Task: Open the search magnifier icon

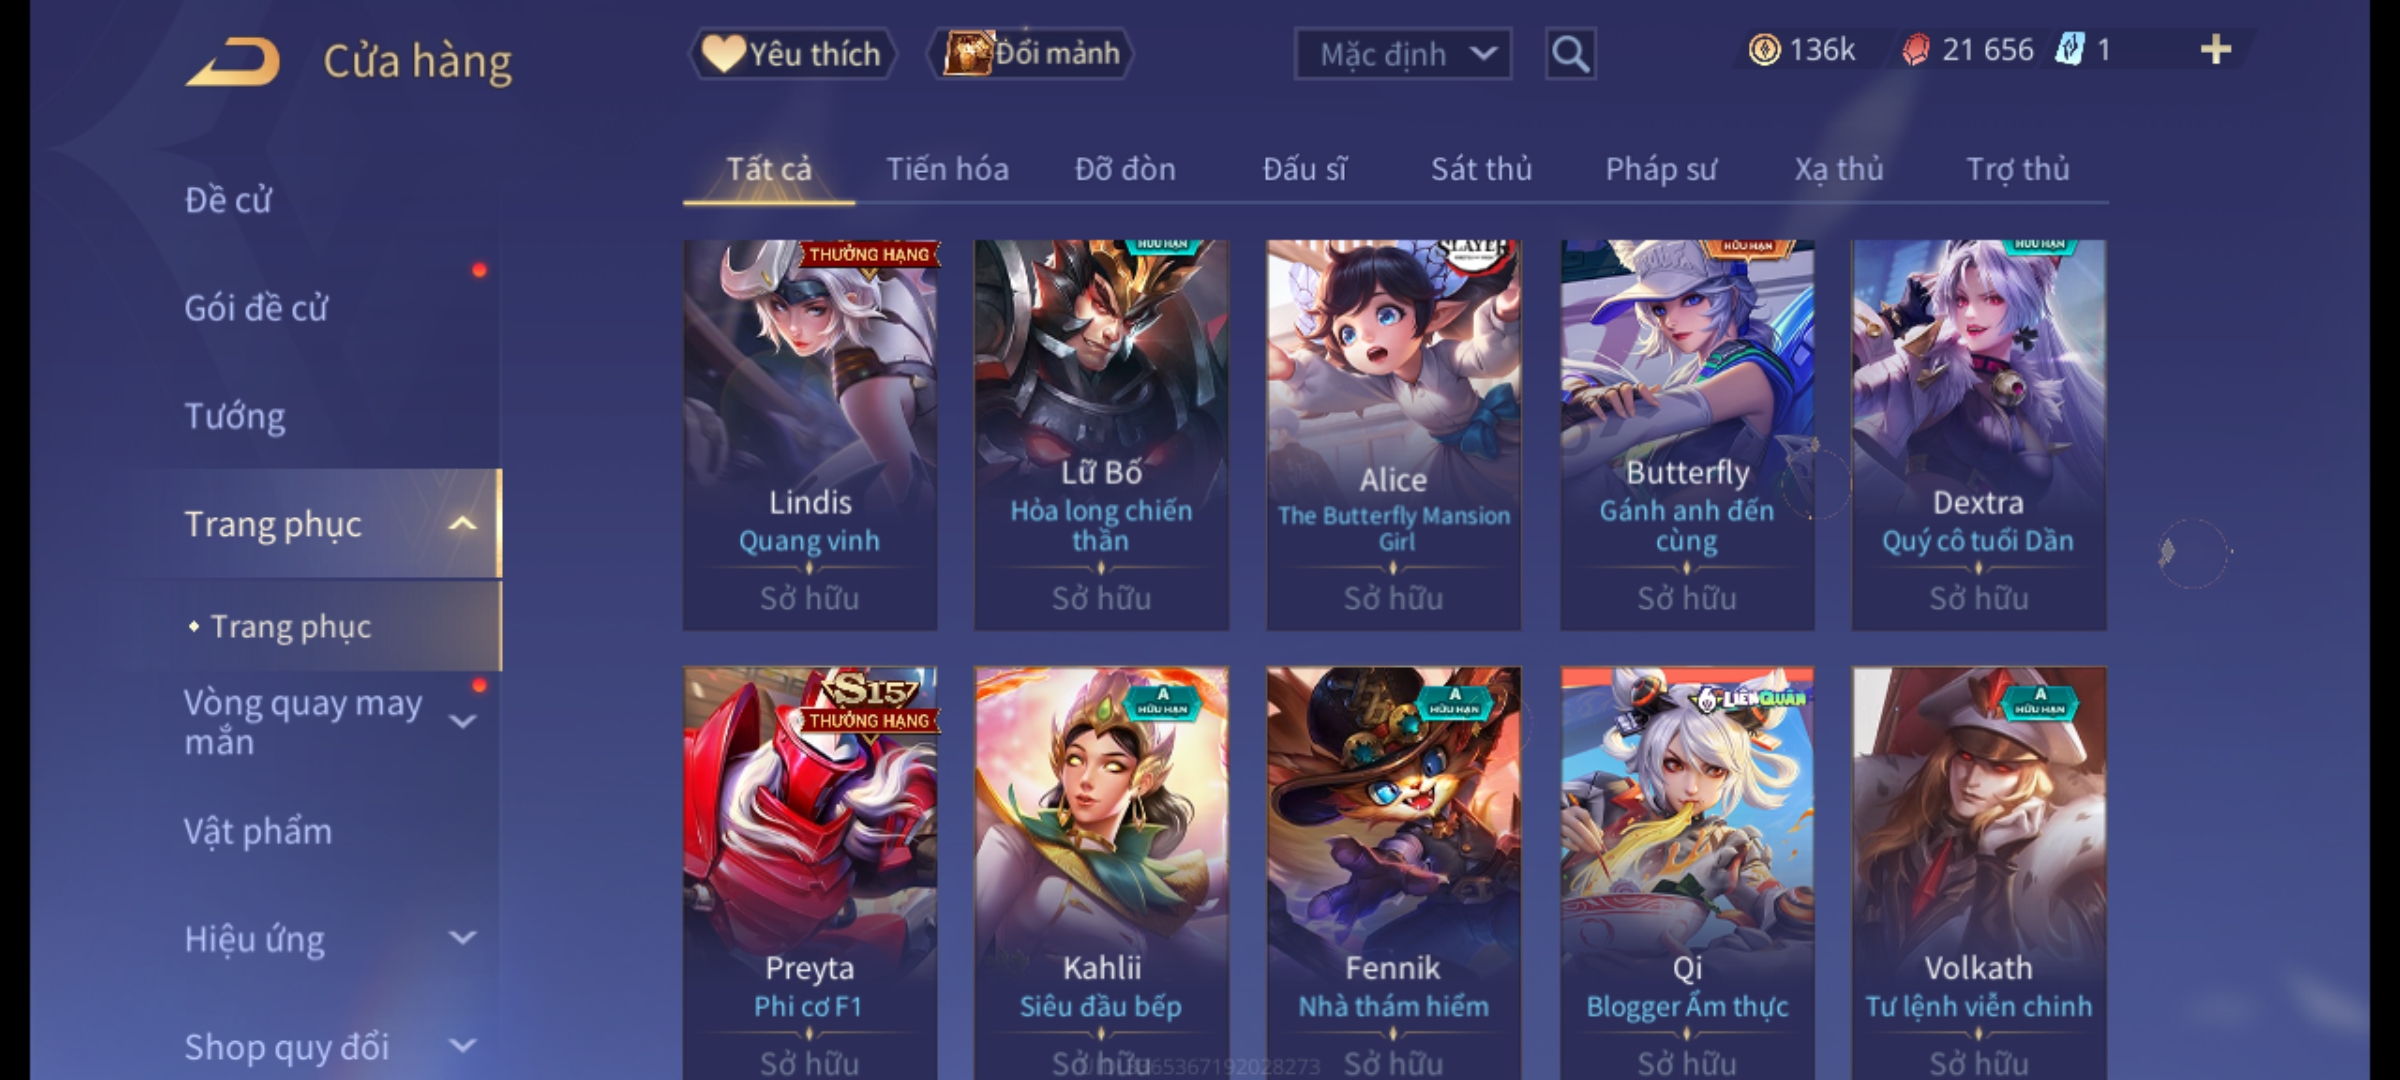Action: coord(1570,54)
